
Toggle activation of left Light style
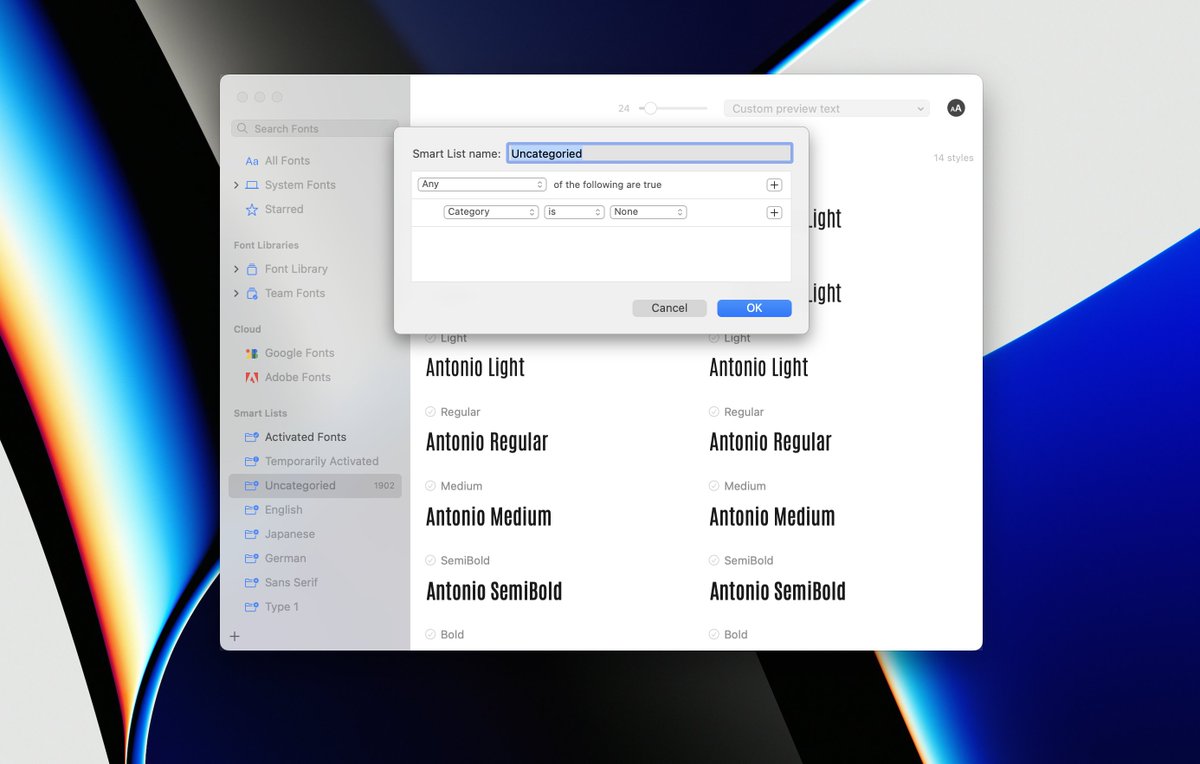(x=431, y=338)
